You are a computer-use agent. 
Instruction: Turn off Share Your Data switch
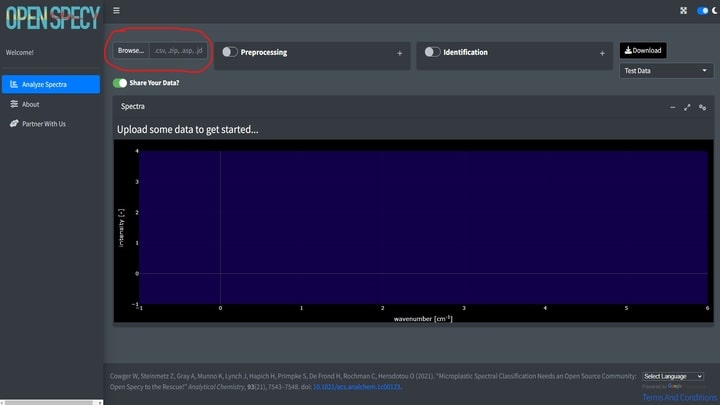tap(120, 84)
